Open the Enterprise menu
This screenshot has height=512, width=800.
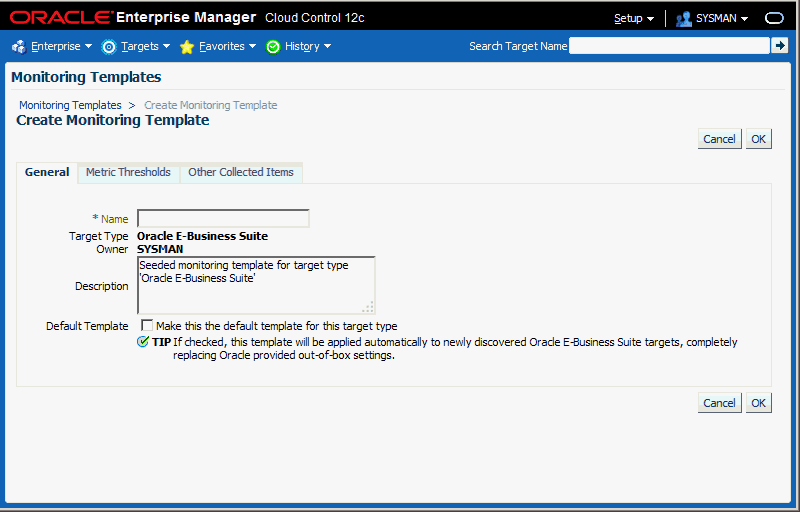point(61,46)
